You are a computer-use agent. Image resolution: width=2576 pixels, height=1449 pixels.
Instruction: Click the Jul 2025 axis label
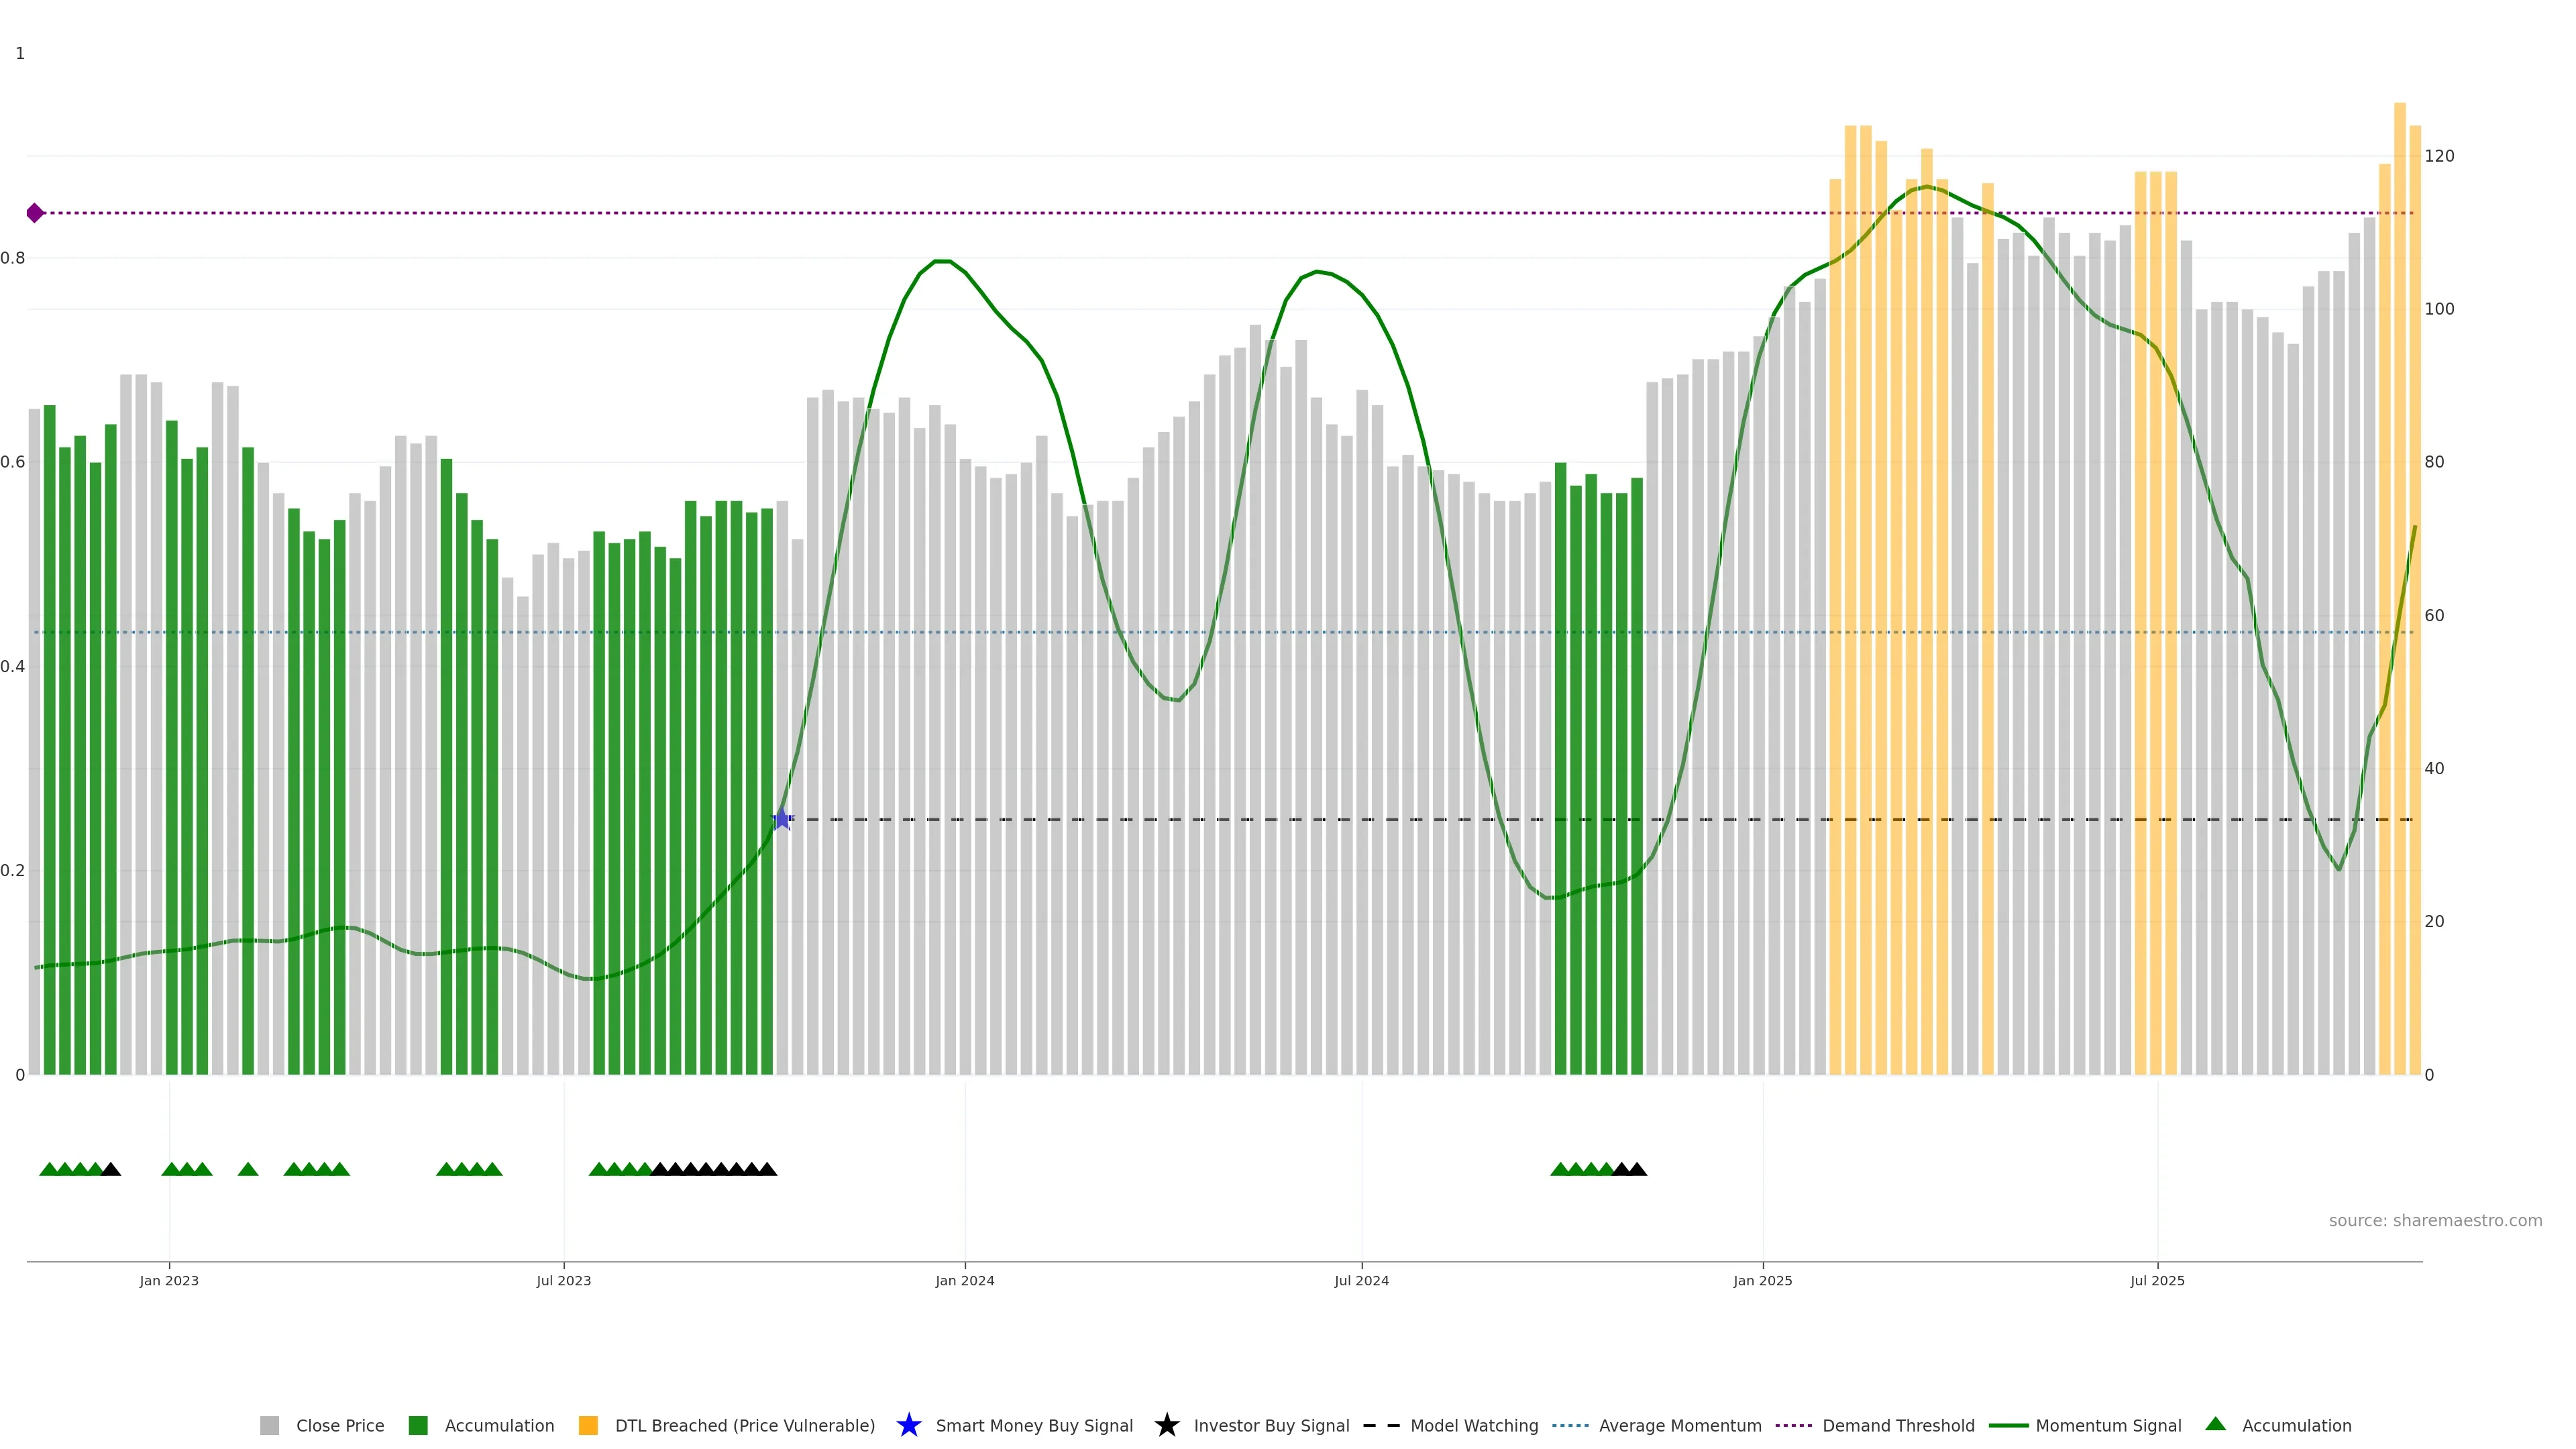tap(2157, 1281)
